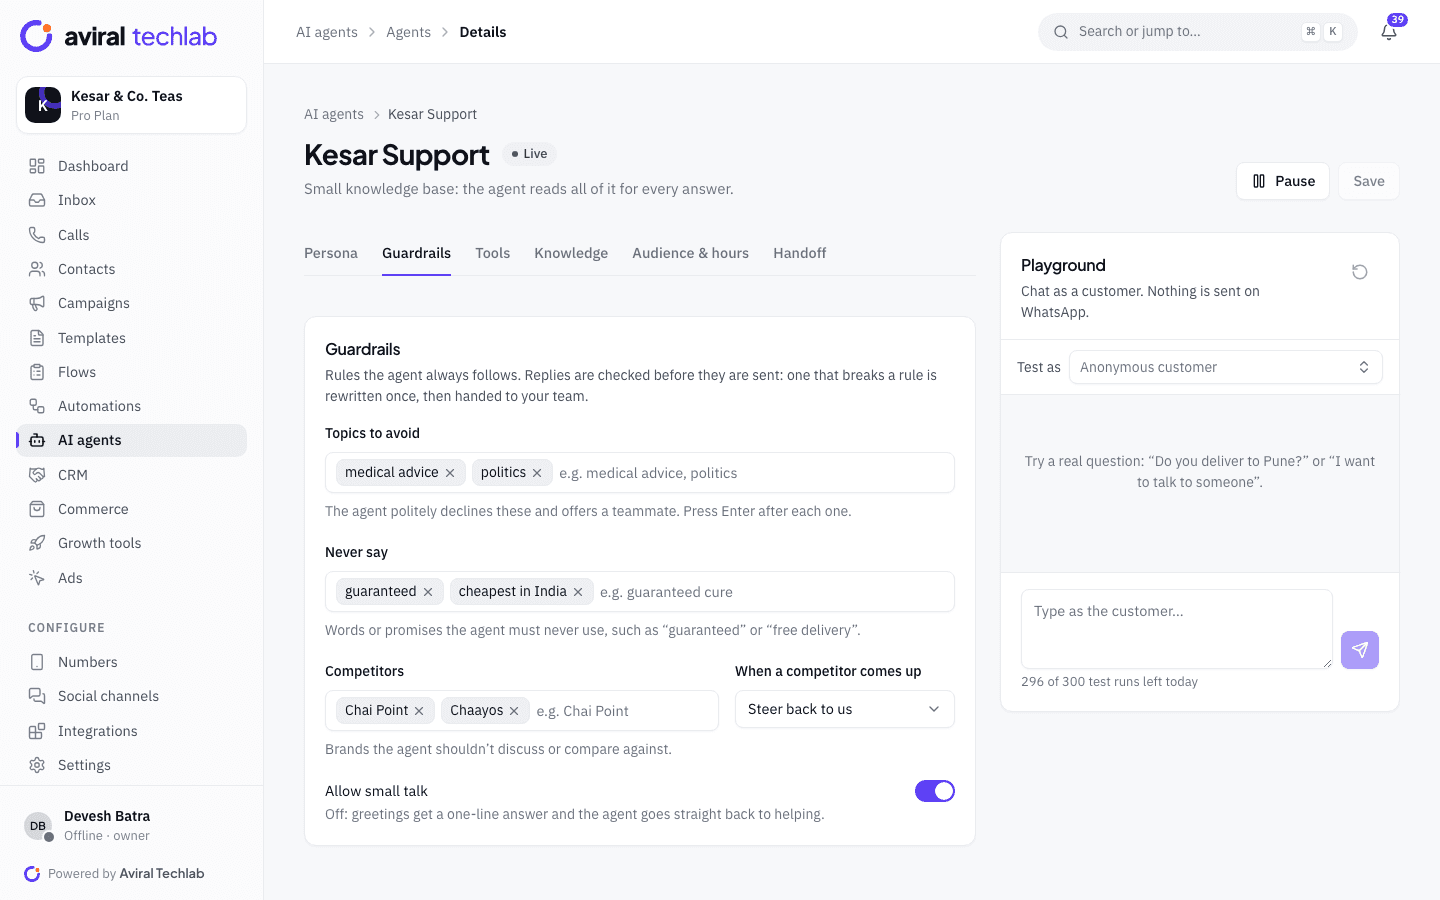This screenshot has width=1440, height=900.
Task: Open the 'Steer back to us' dropdown
Action: 845,709
